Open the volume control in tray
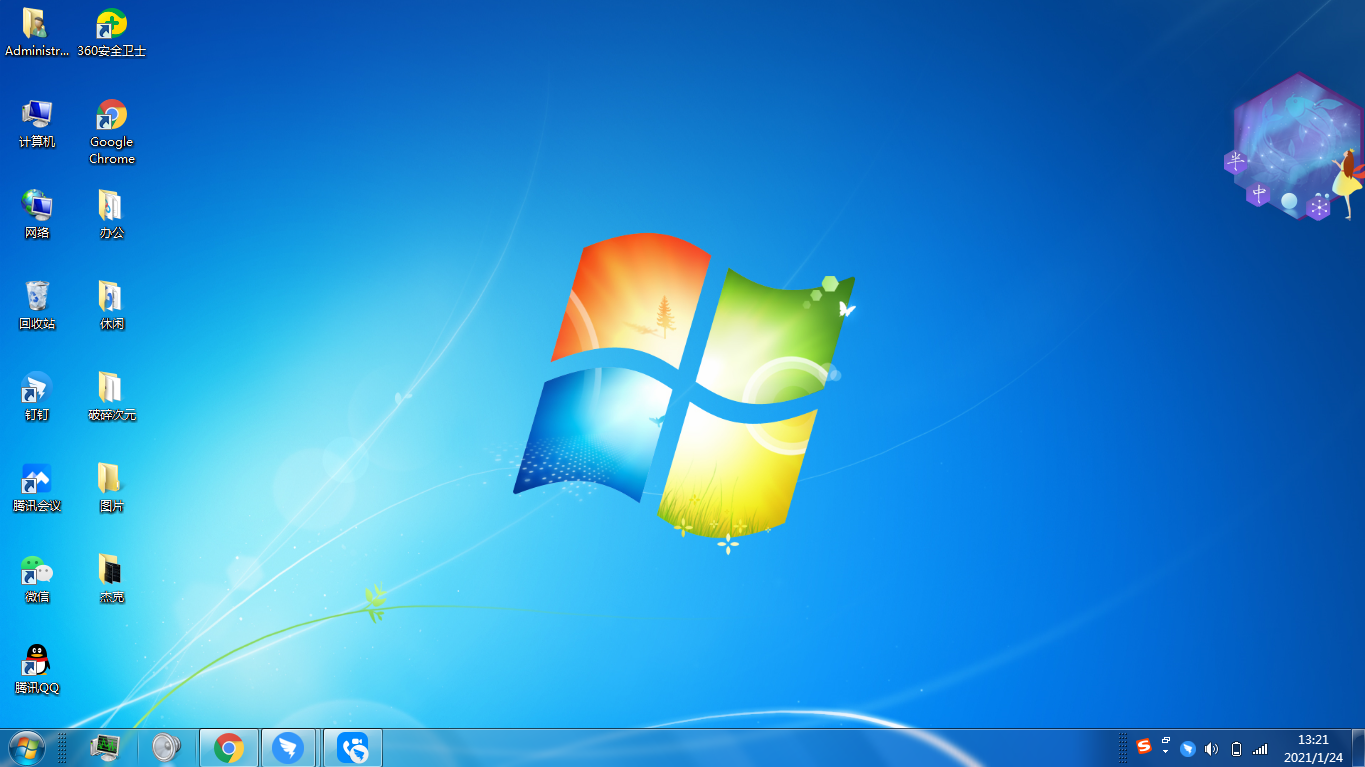 (x=1212, y=748)
